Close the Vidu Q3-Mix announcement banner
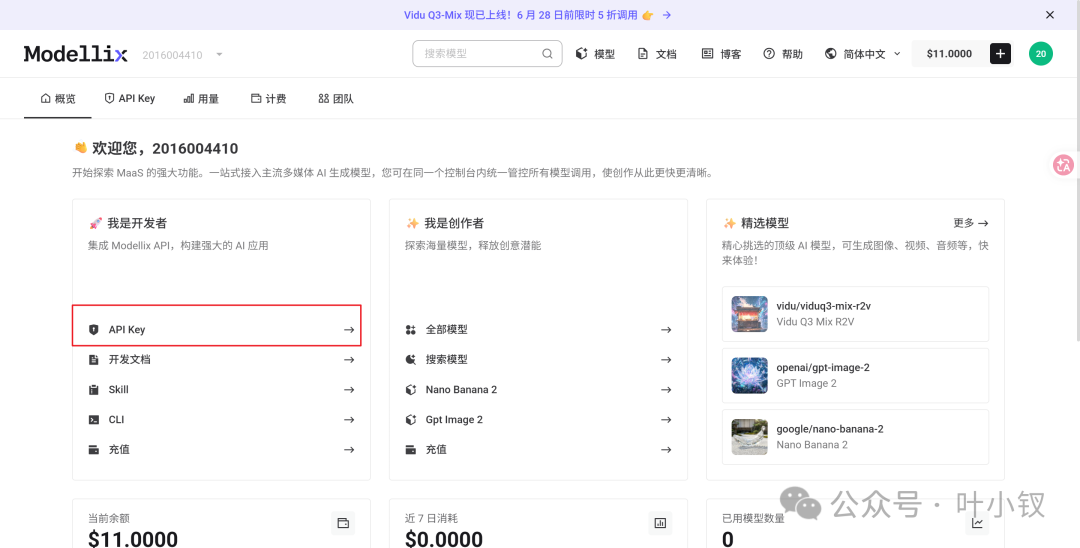 click(x=1050, y=14)
